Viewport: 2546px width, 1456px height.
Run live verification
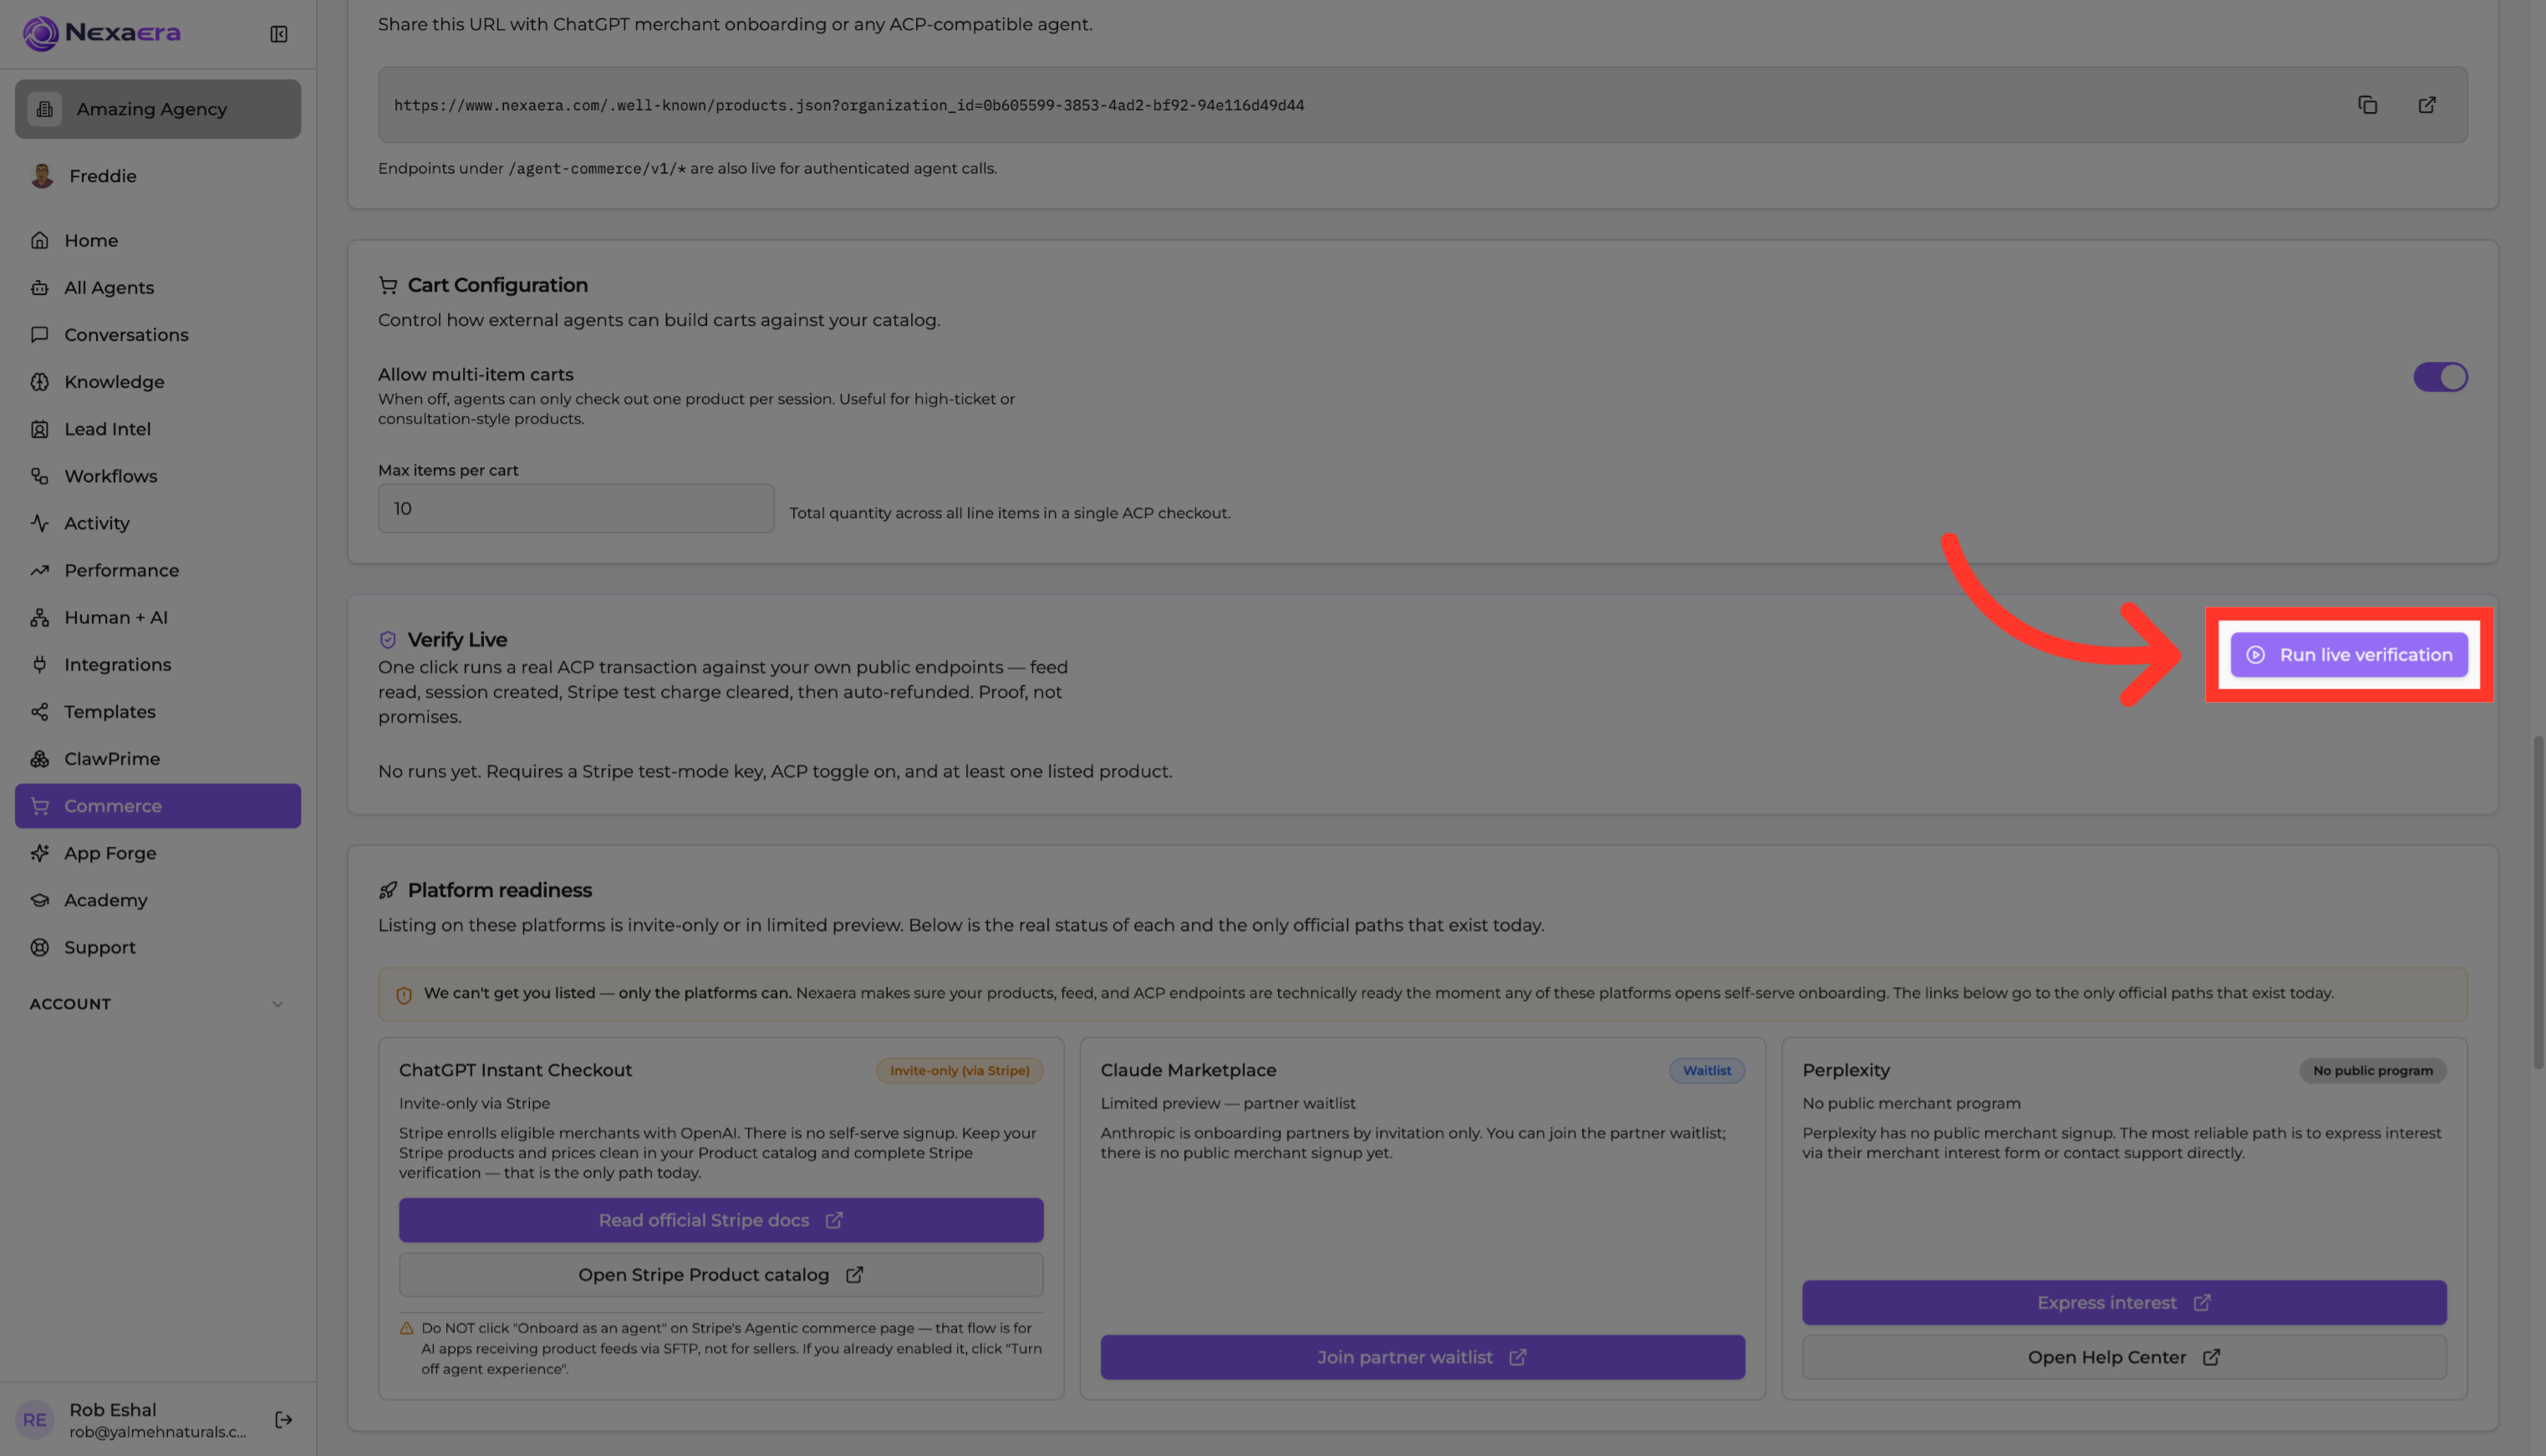click(x=2348, y=655)
